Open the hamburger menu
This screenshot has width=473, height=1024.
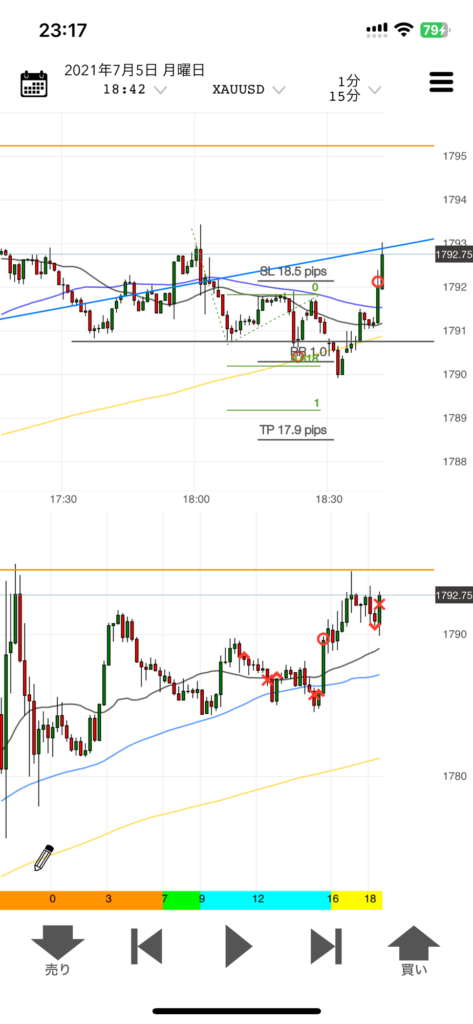[441, 82]
